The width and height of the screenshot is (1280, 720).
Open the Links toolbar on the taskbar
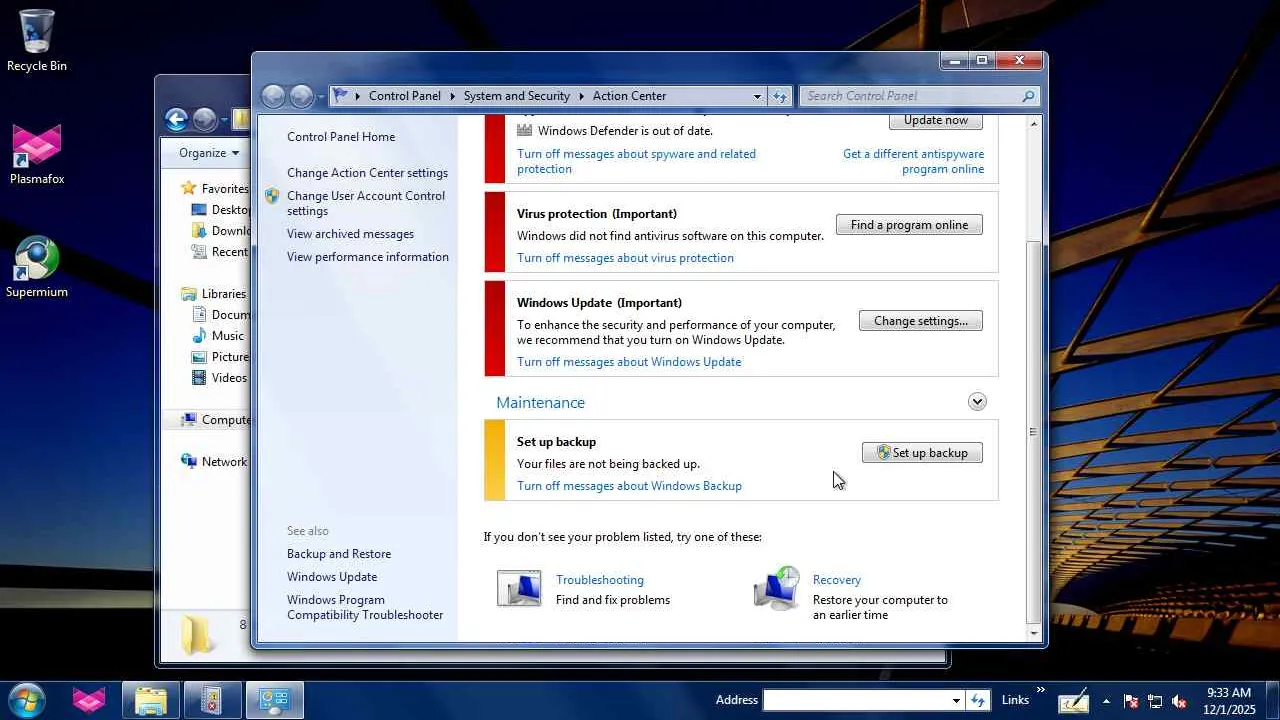click(1015, 700)
